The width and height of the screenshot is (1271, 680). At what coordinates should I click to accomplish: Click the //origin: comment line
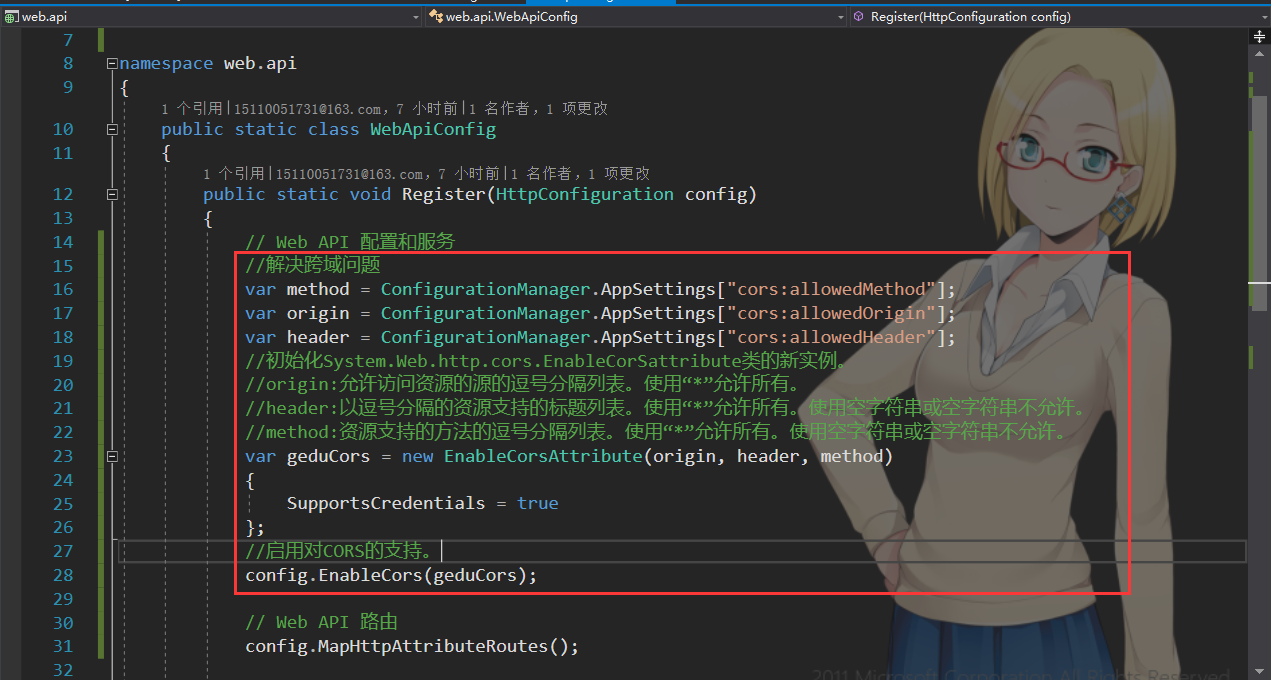[x=523, y=384]
